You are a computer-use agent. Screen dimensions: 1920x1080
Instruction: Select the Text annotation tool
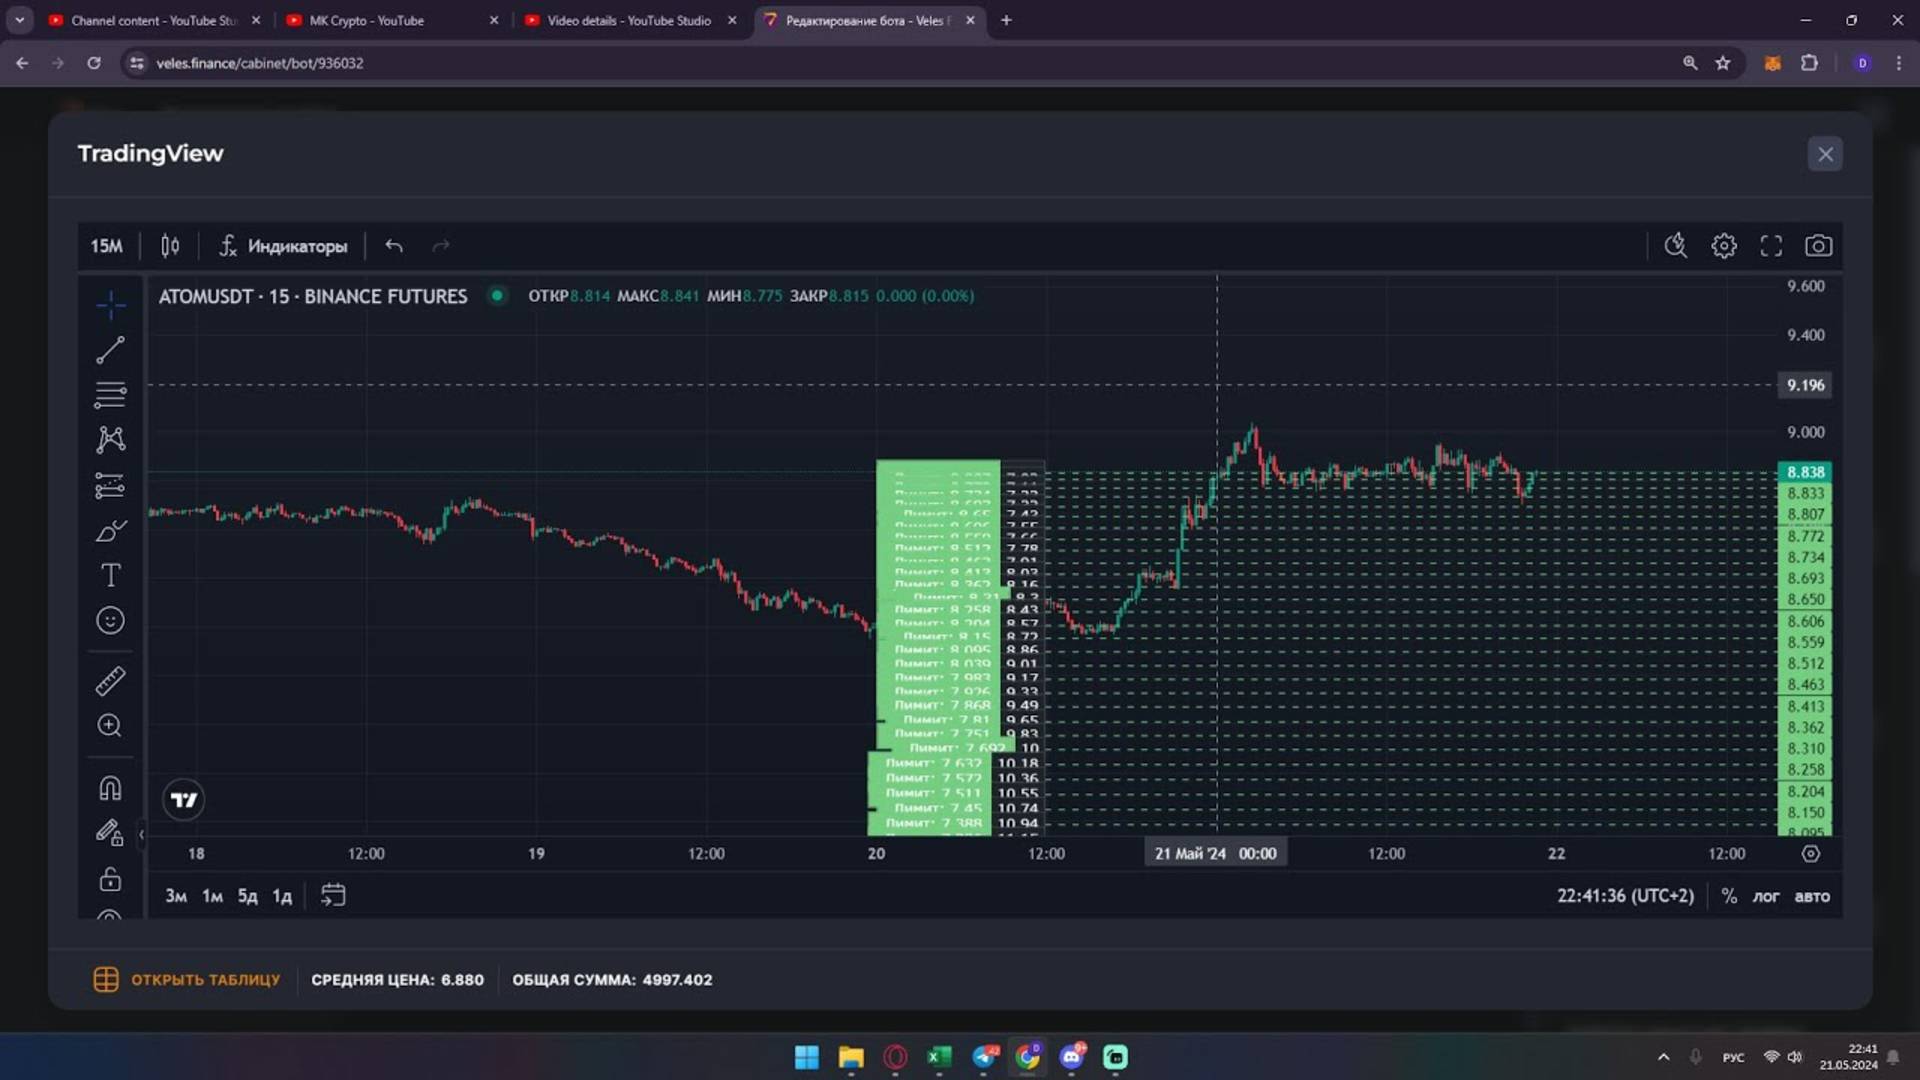coord(110,576)
